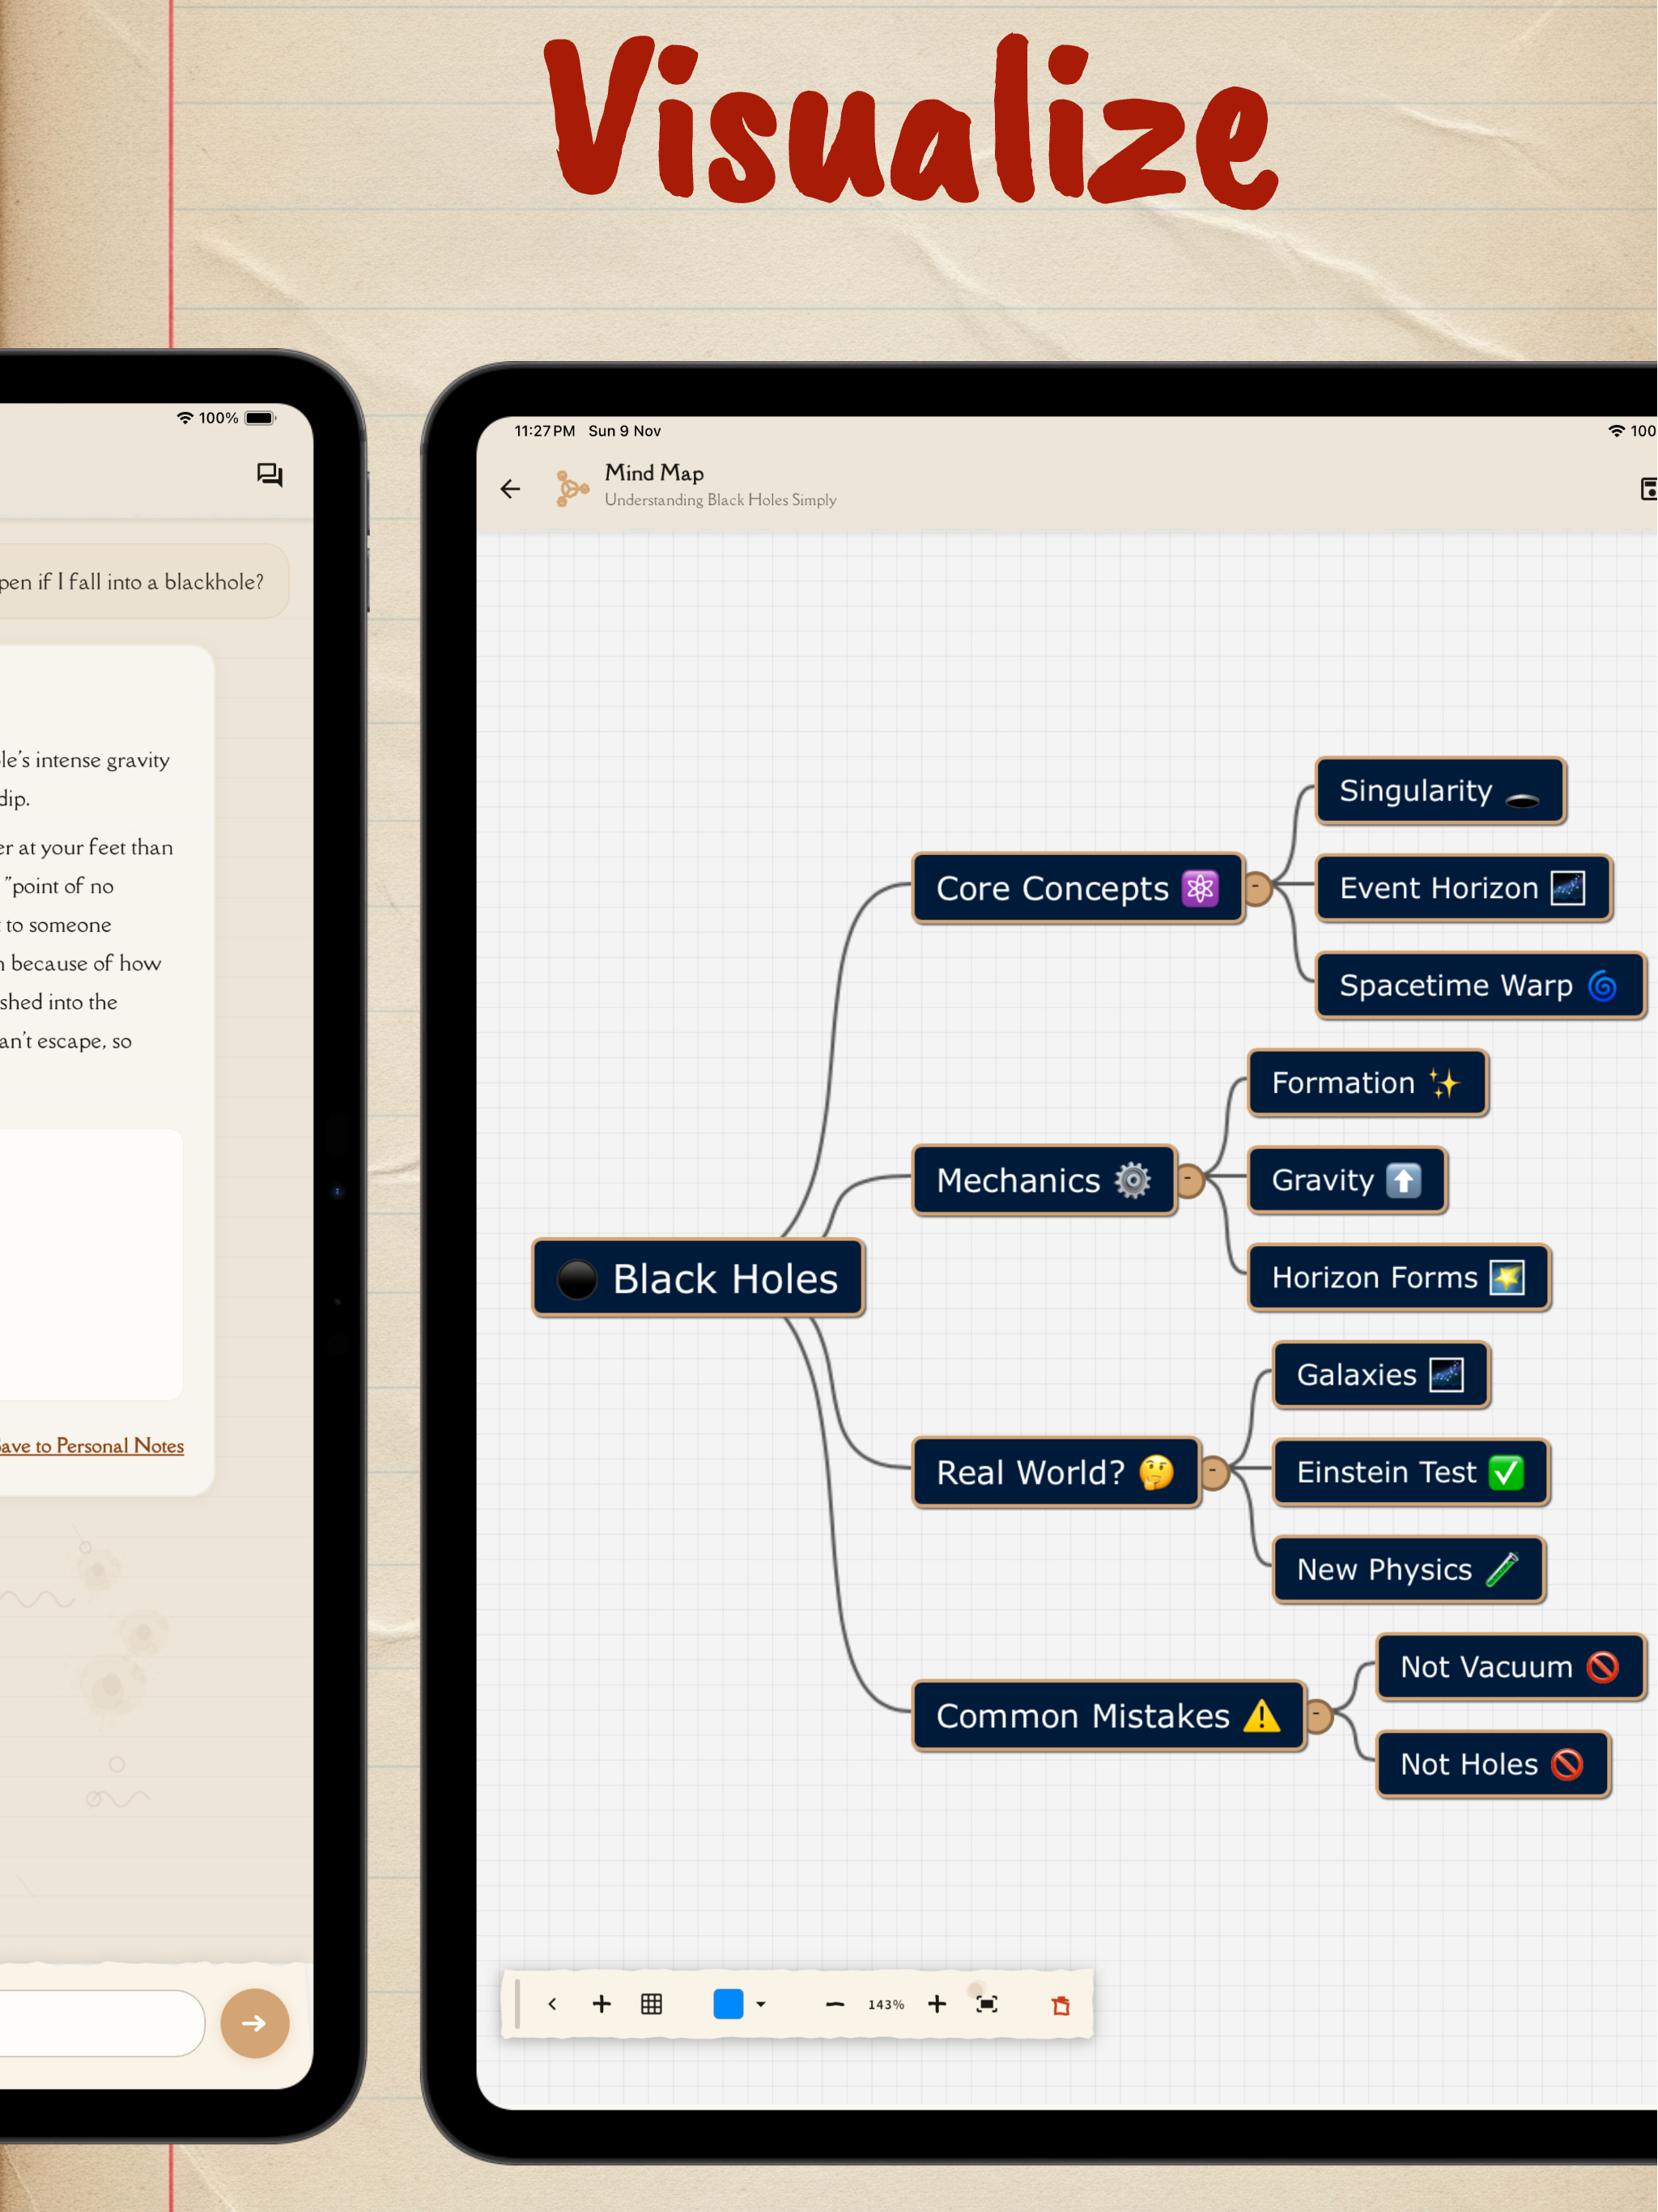Fit map to screen with frame icon
This screenshot has width=1658, height=2212.
[x=986, y=2003]
